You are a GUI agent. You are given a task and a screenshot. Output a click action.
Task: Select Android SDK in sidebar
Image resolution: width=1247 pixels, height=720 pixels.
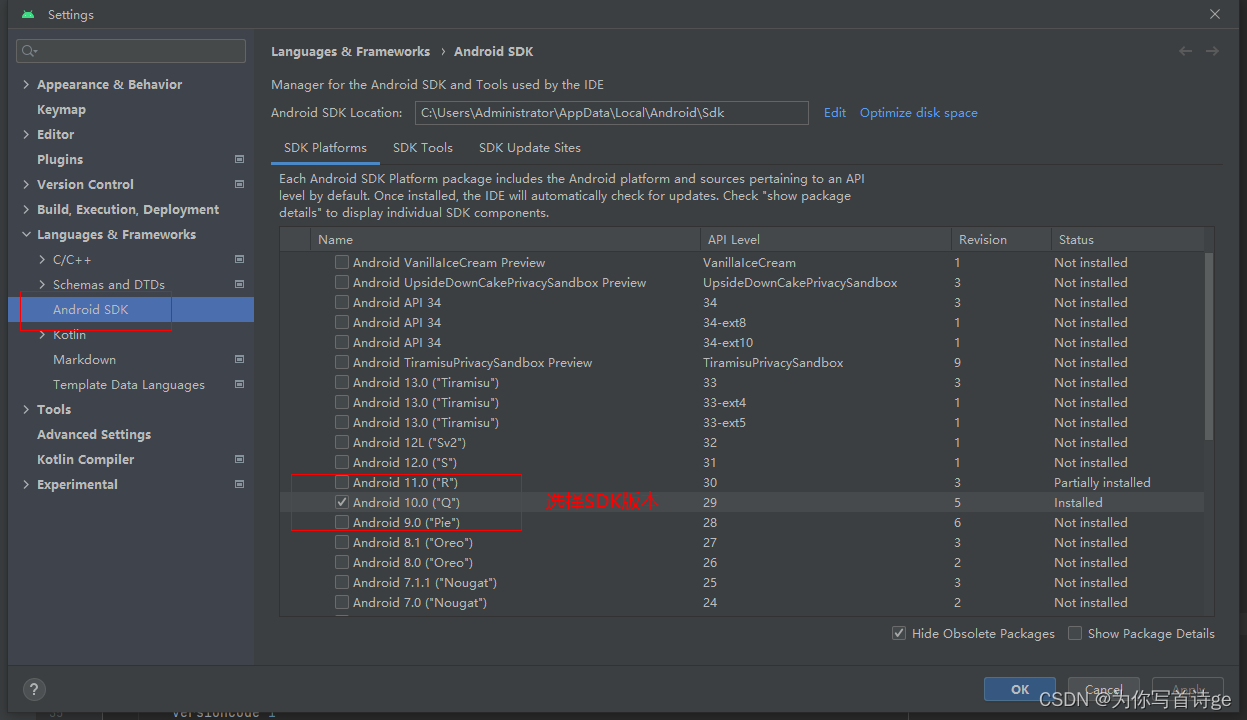pyautogui.click(x=131, y=310)
